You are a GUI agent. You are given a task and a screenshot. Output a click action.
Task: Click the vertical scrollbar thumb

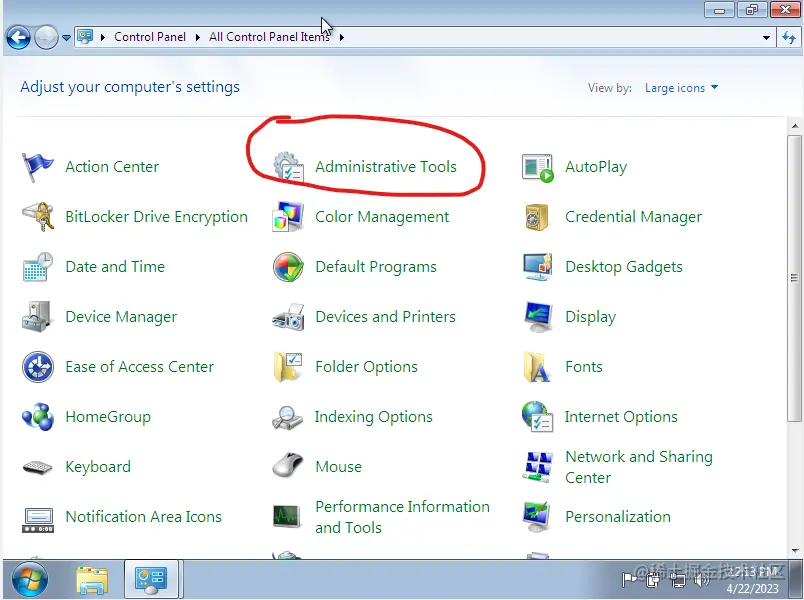pos(794,278)
